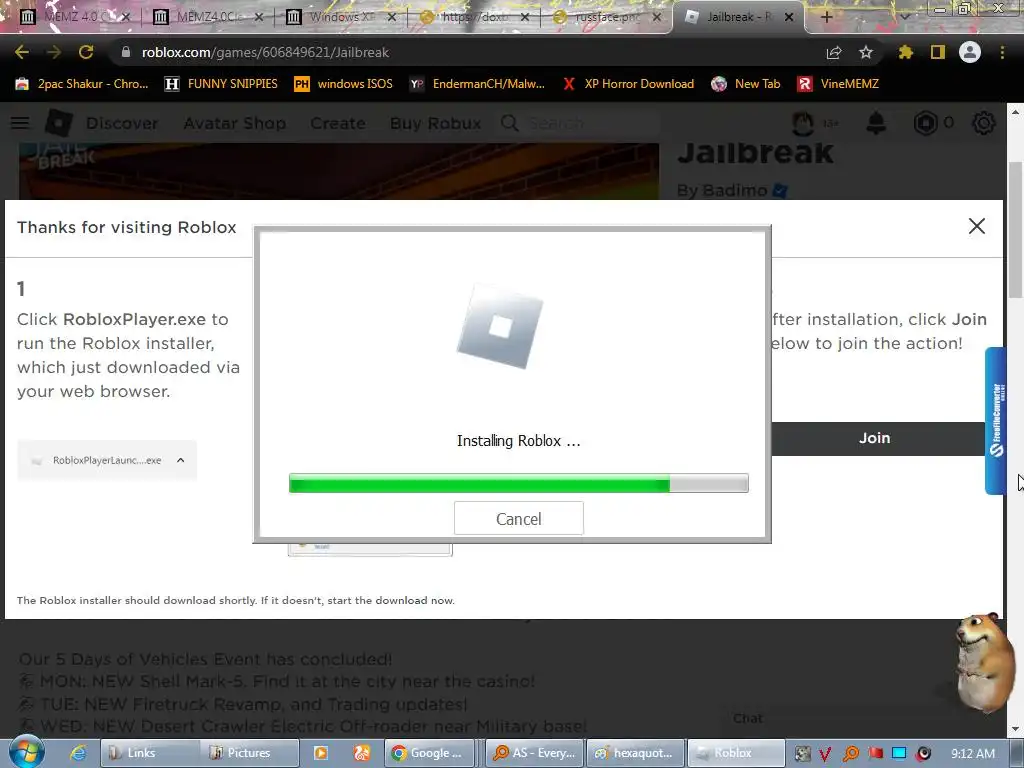Share this page icon in address bar
The width and height of the screenshot is (1024, 768).
point(834,52)
